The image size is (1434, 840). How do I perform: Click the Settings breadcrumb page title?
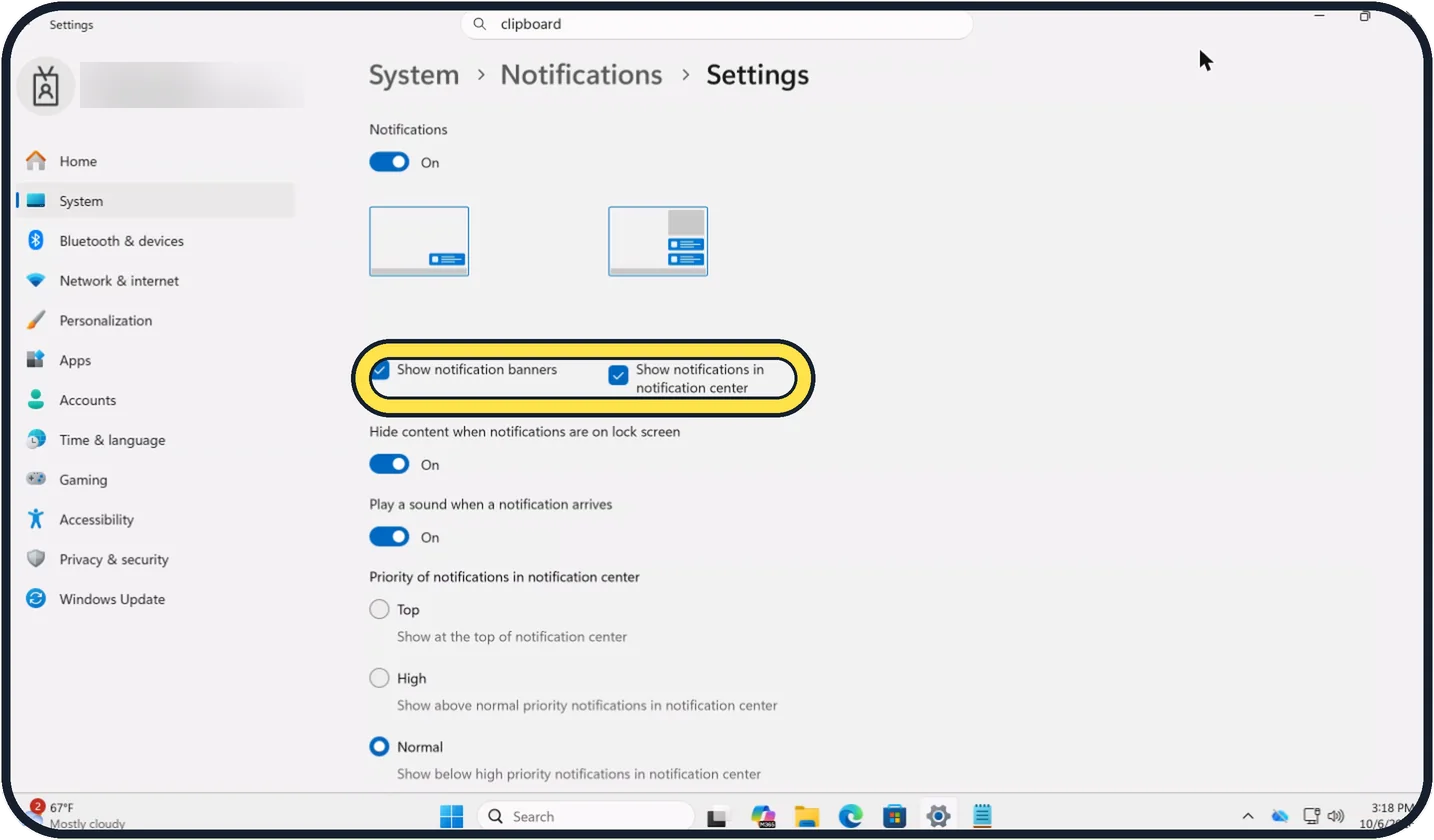pos(758,75)
